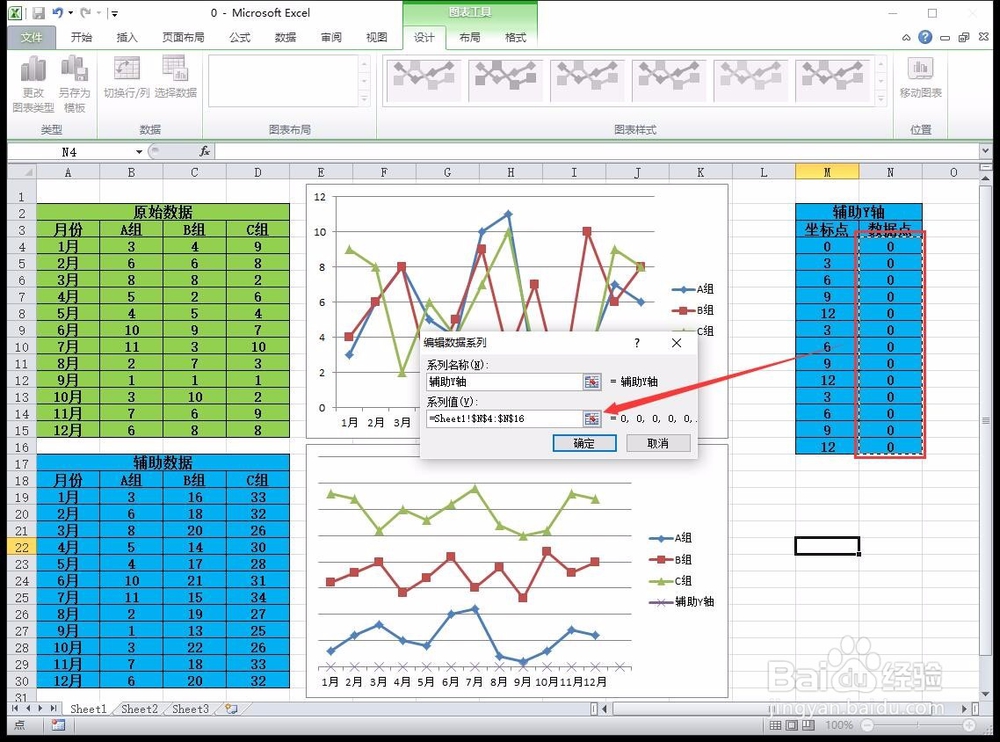
Task: Open the 视图 ribbon tab
Action: pyautogui.click(x=376, y=38)
